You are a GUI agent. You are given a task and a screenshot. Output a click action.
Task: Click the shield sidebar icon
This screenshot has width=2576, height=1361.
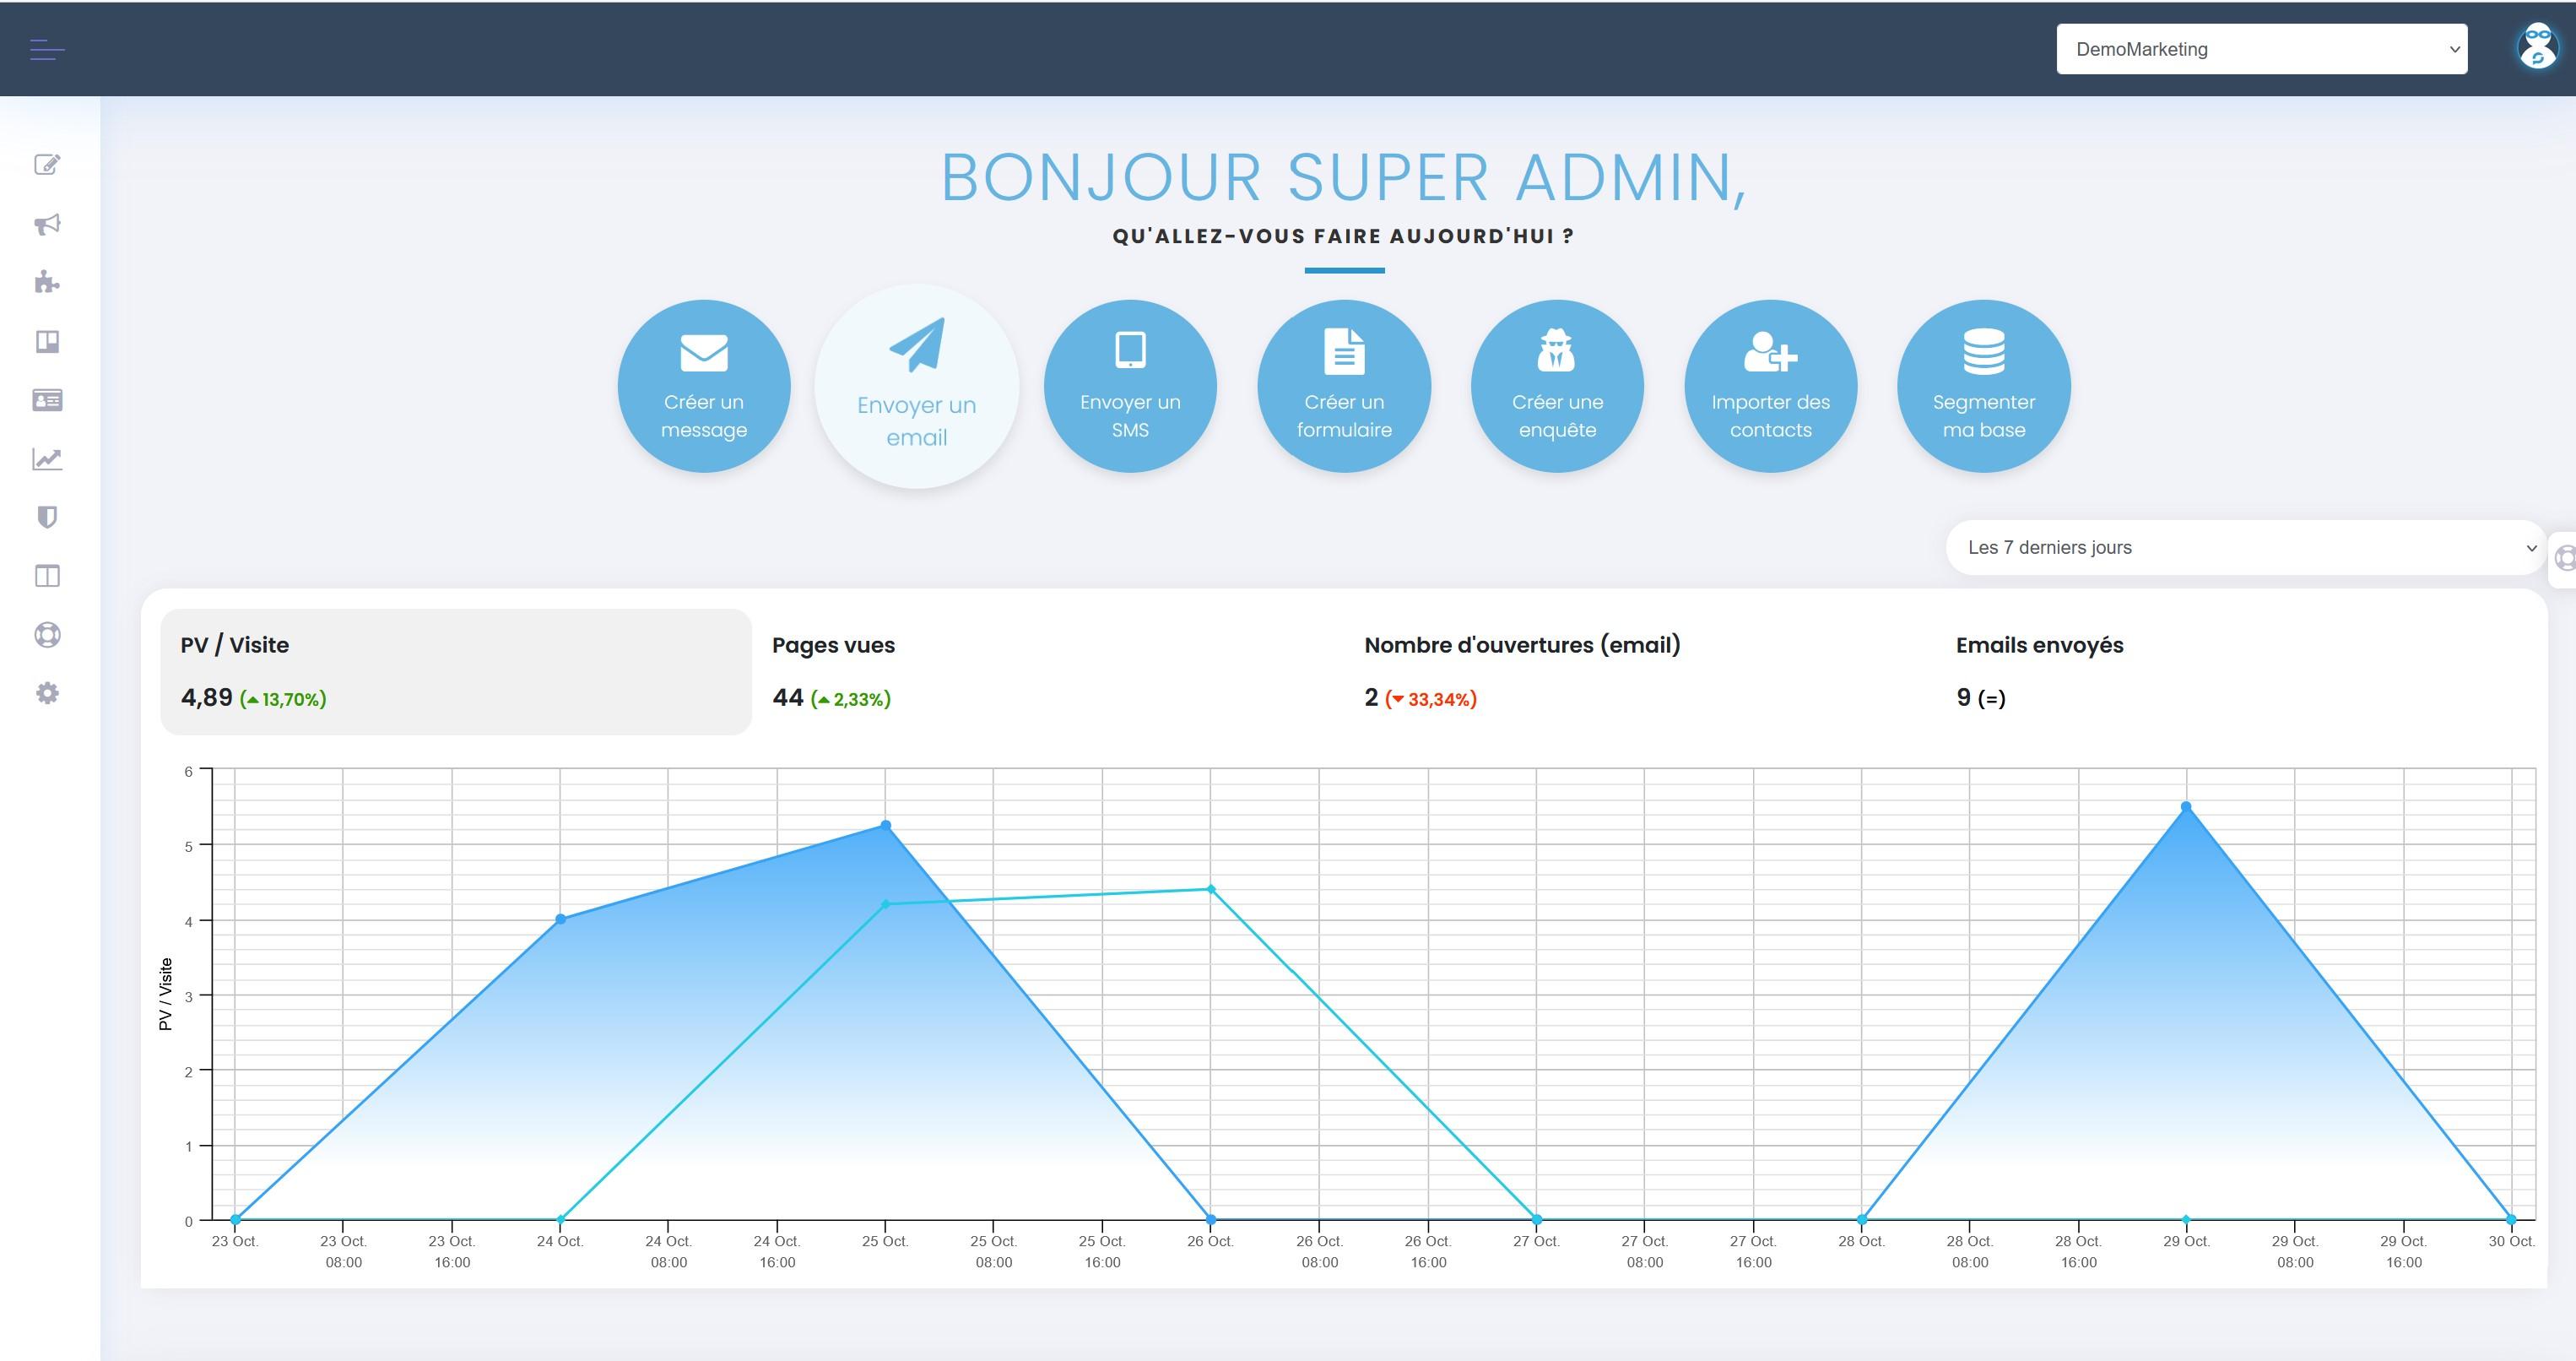(47, 517)
